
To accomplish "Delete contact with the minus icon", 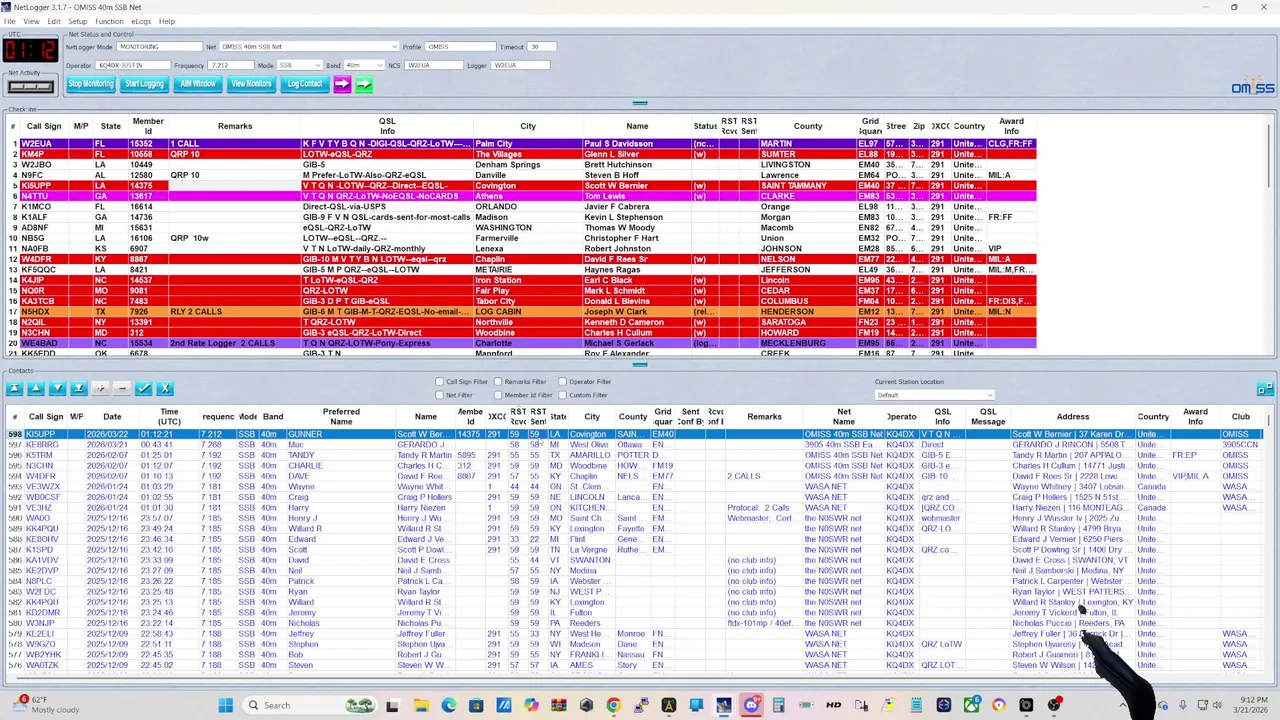I will 122,388.
